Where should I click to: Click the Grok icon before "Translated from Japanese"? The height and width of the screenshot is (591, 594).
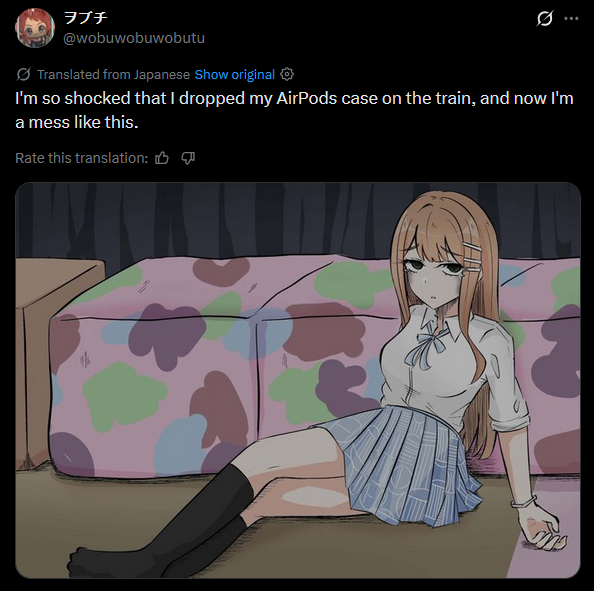click(x=23, y=74)
